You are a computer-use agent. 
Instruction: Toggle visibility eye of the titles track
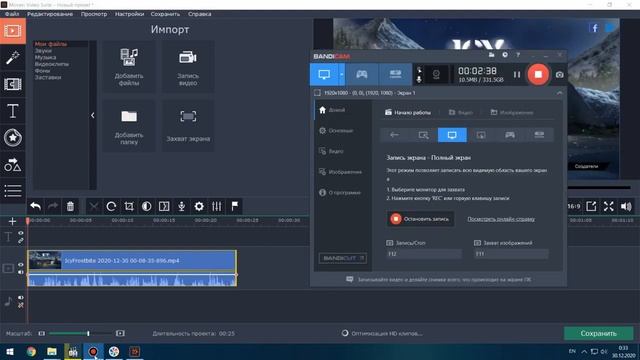pyautogui.click(x=21, y=233)
